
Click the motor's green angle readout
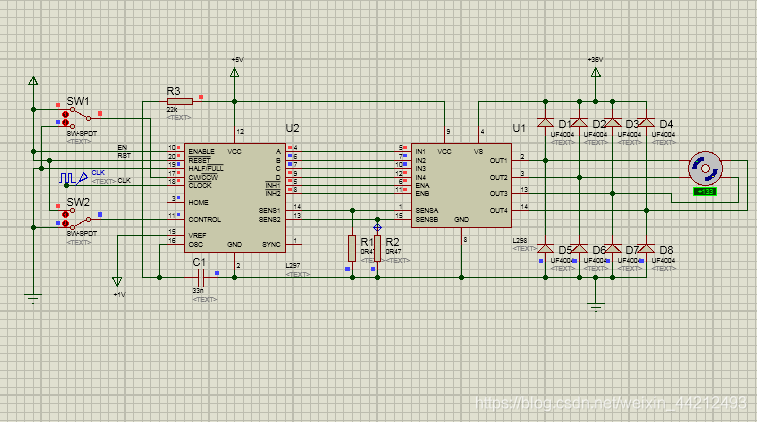coord(704,191)
